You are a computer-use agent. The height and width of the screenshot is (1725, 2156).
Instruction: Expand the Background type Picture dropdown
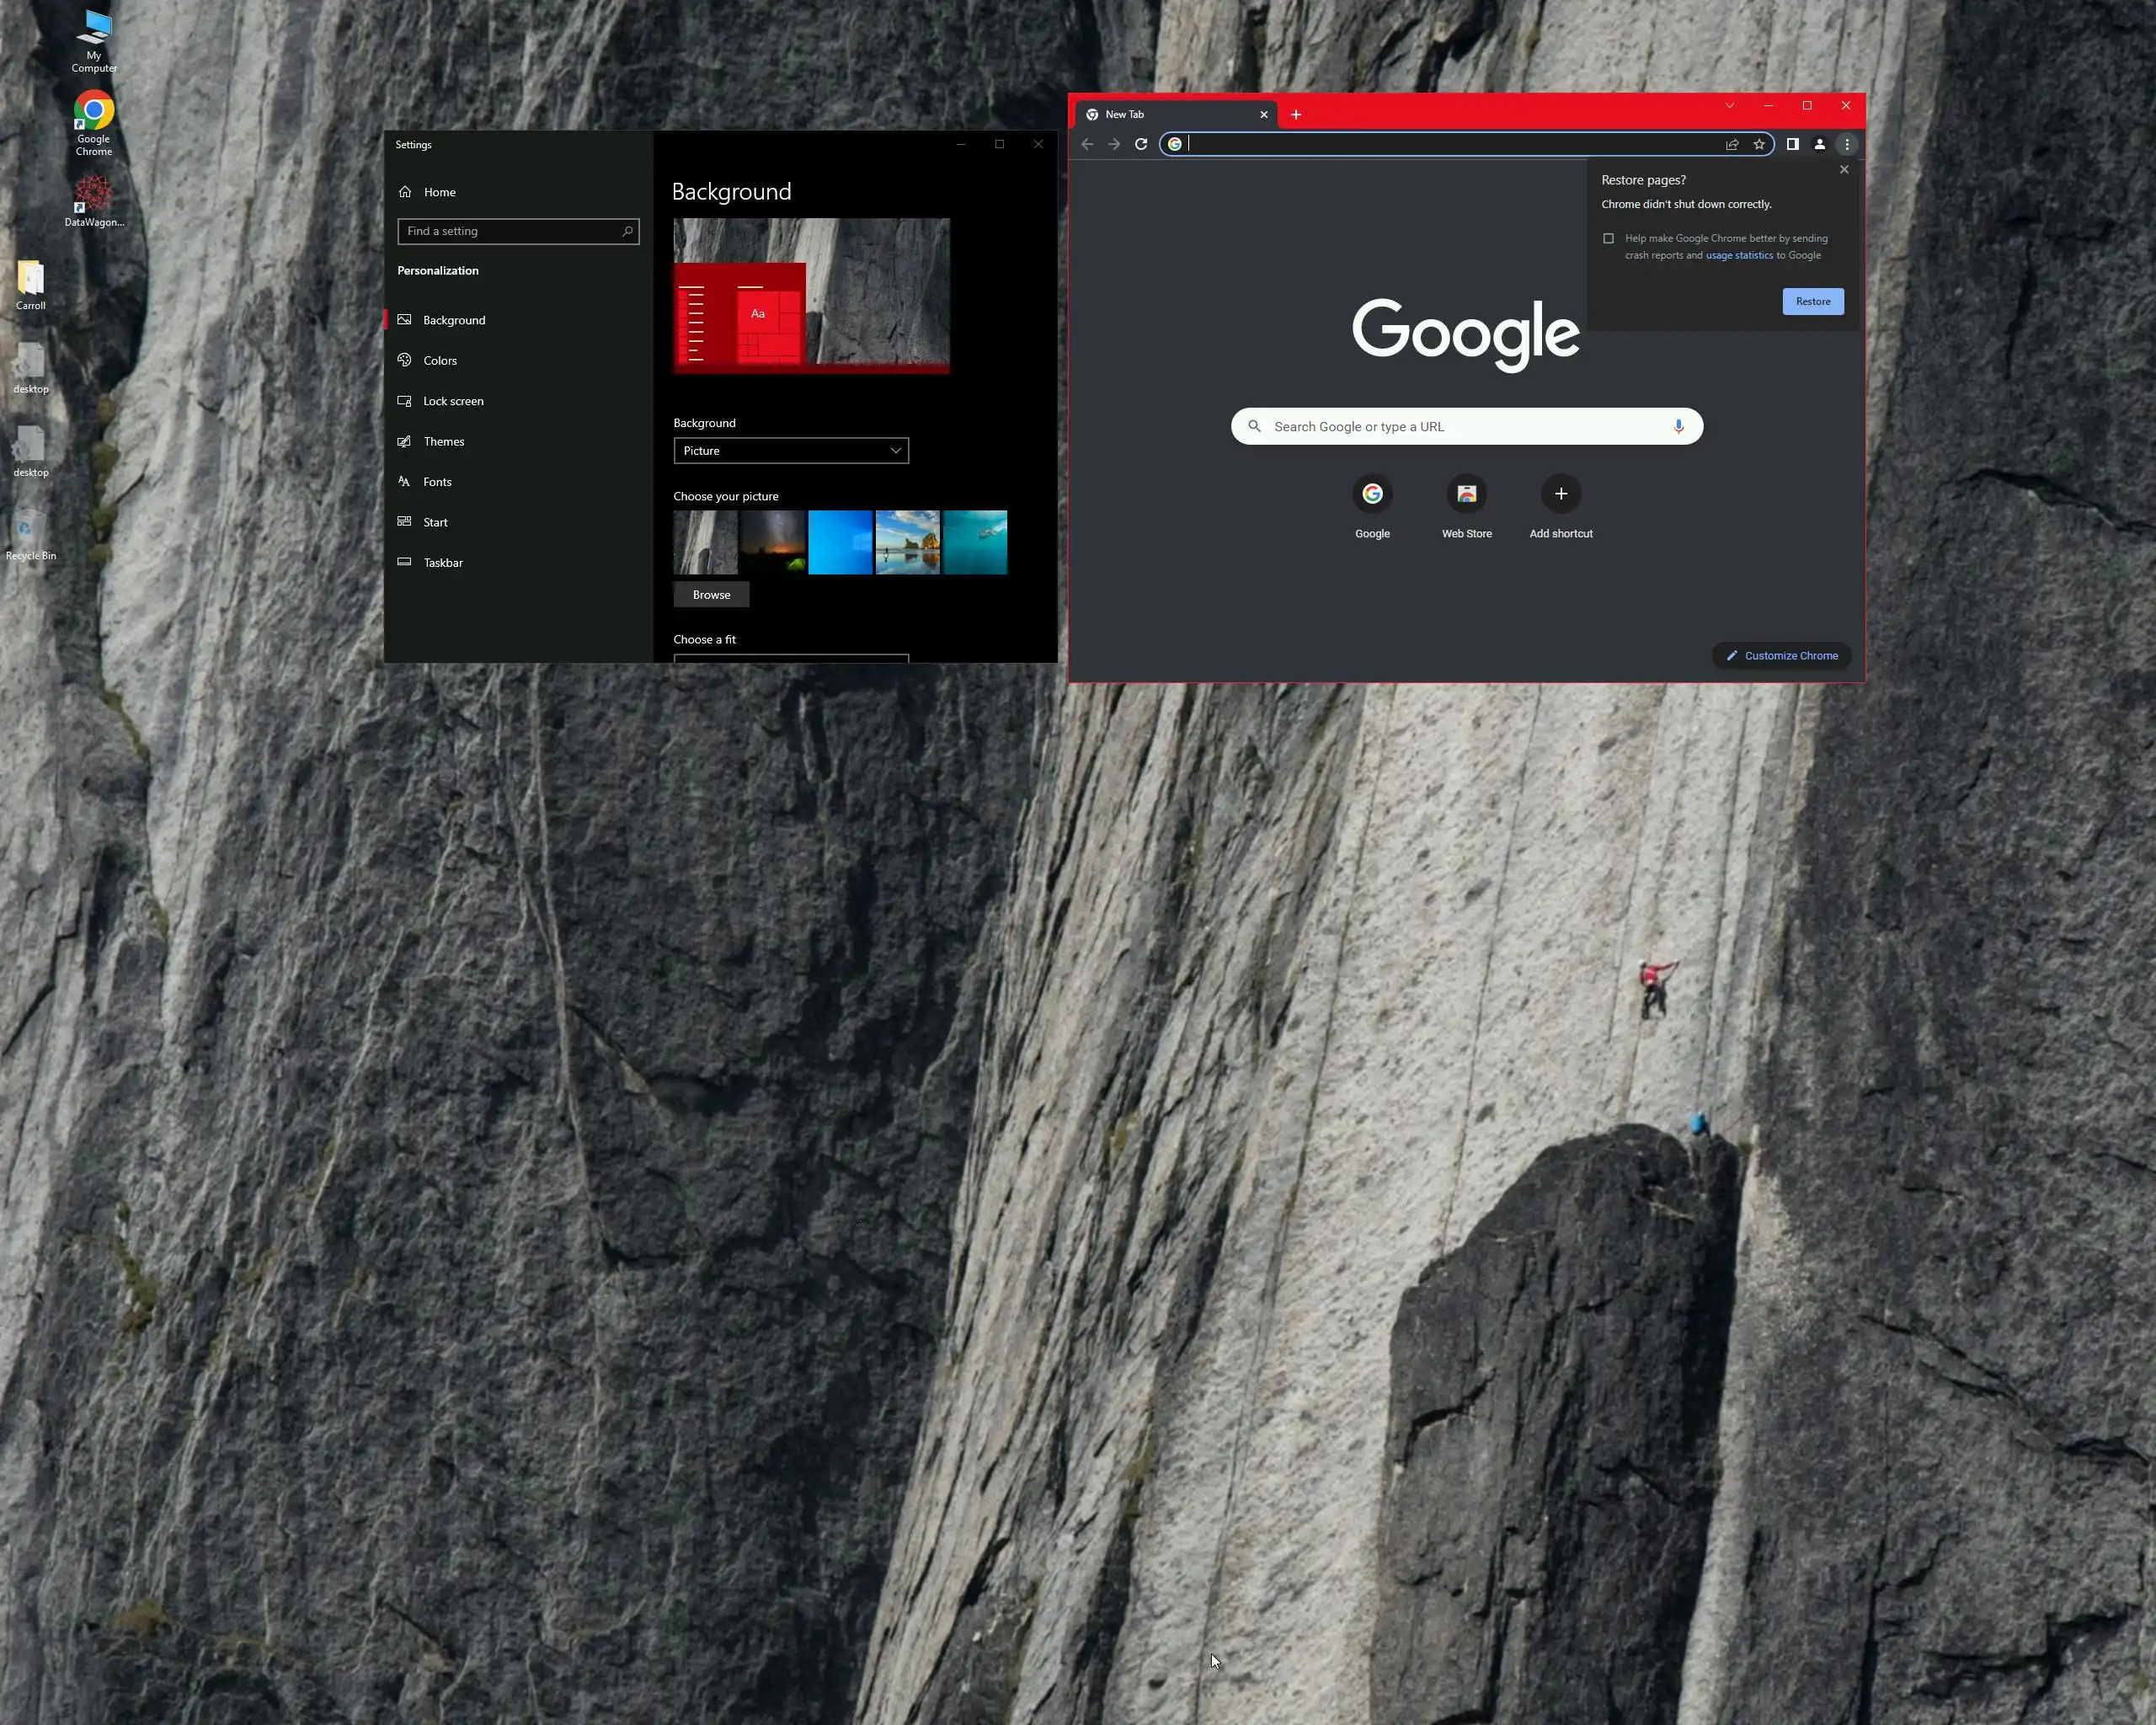click(790, 451)
